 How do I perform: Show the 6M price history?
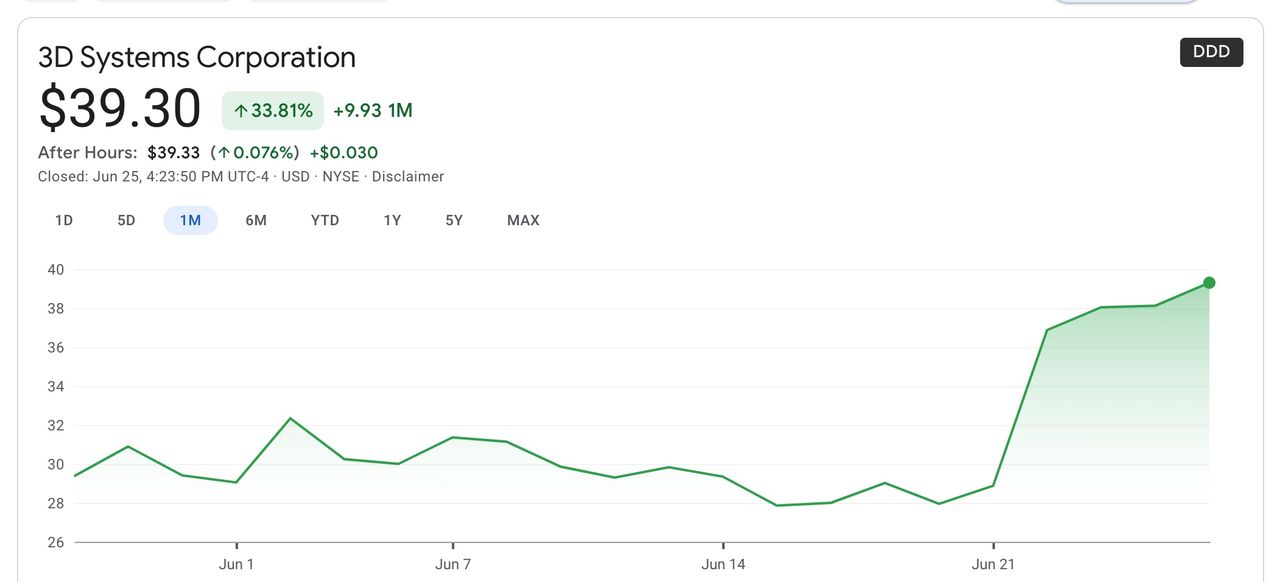point(256,220)
